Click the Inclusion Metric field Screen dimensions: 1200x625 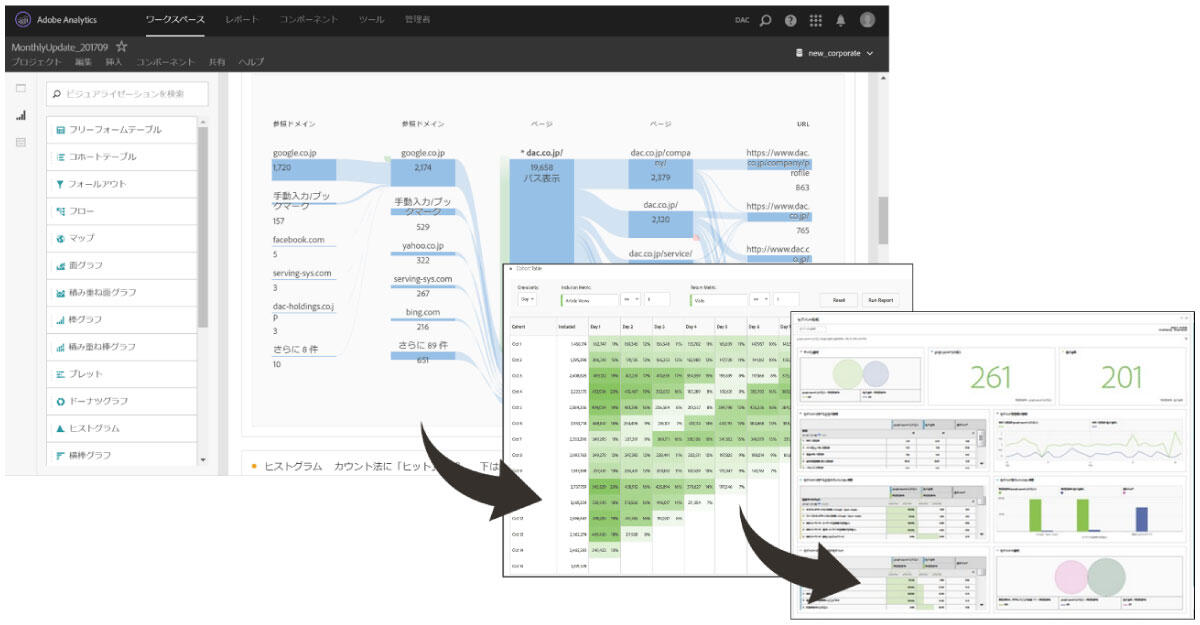589,299
